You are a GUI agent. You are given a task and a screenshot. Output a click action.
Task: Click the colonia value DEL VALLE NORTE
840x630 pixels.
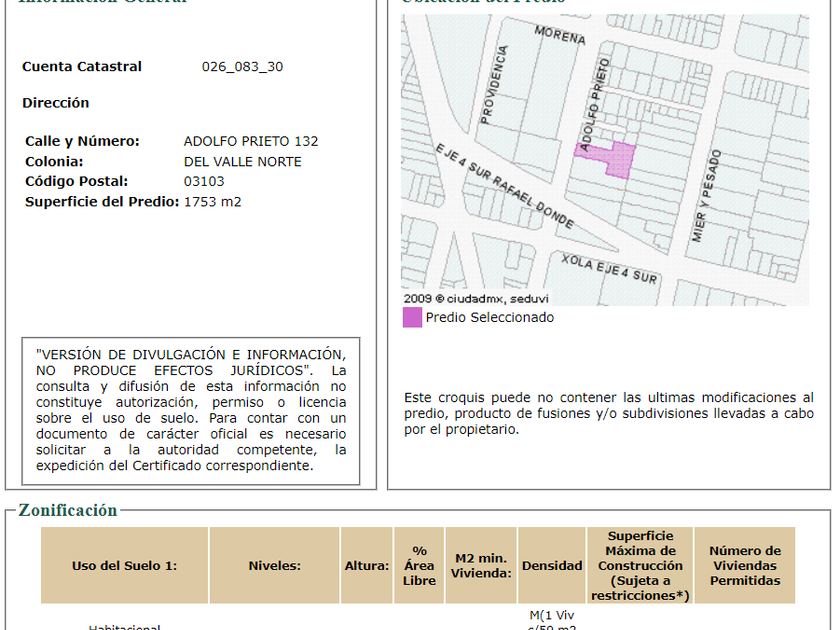pyautogui.click(x=242, y=161)
